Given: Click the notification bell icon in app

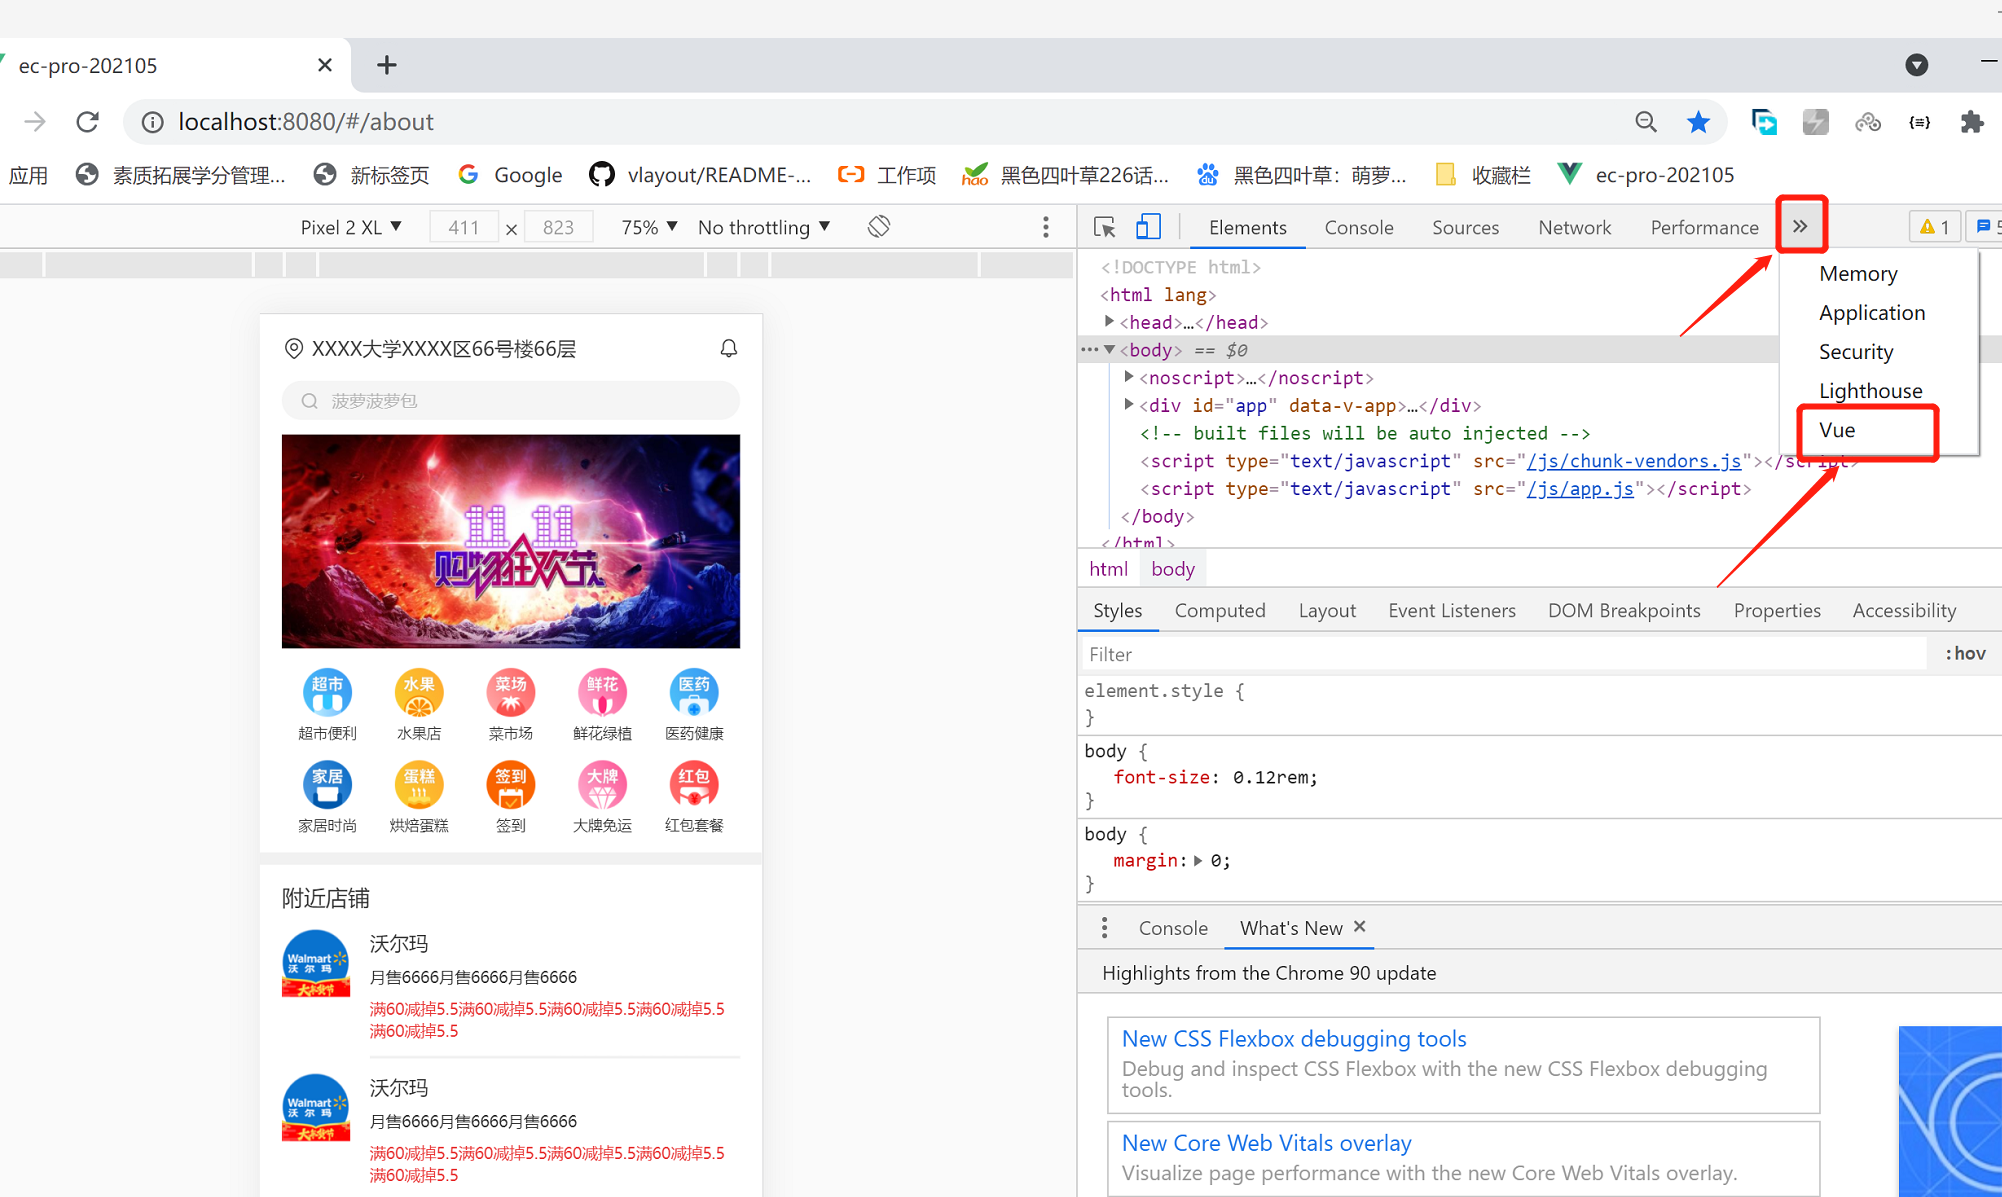Looking at the screenshot, I should coord(728,348).
